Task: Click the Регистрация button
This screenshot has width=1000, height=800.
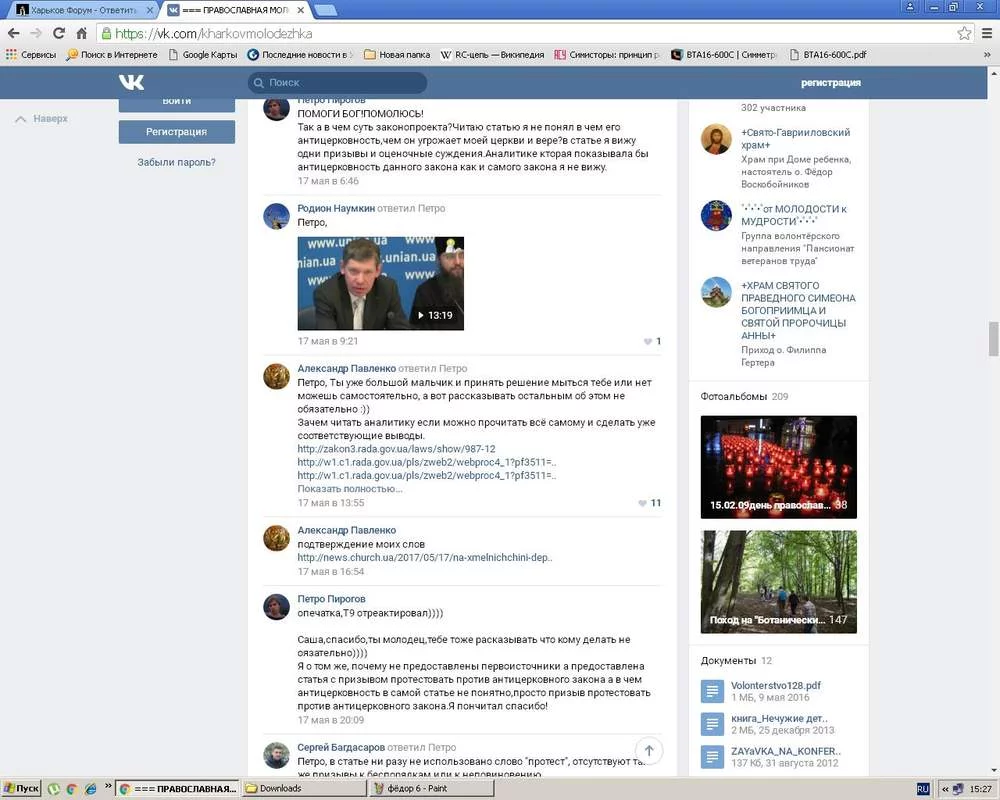Action: coord(177,131)
